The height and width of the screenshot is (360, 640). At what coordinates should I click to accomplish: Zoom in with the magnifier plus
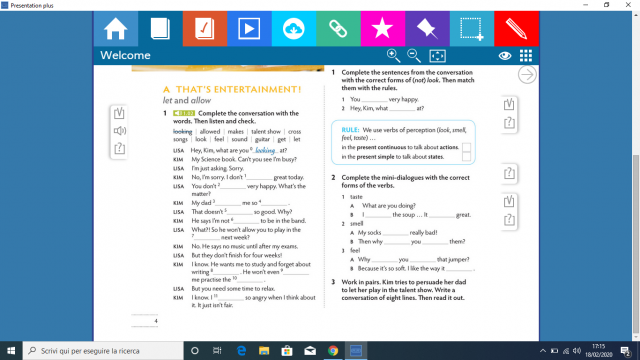pyautogui.click(x=393, y=56)
